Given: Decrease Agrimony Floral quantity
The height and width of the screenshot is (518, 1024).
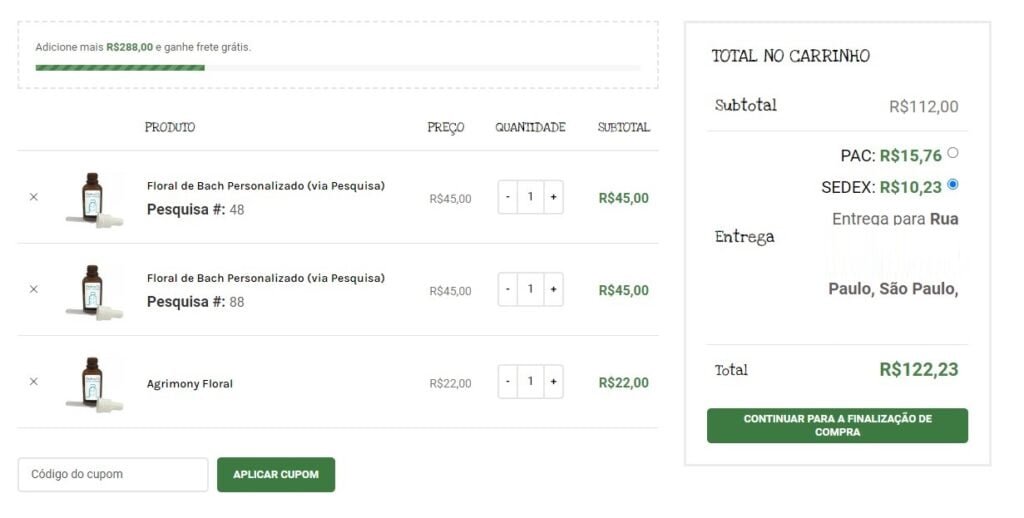Looking at the screenshot, I should point(508,381).
